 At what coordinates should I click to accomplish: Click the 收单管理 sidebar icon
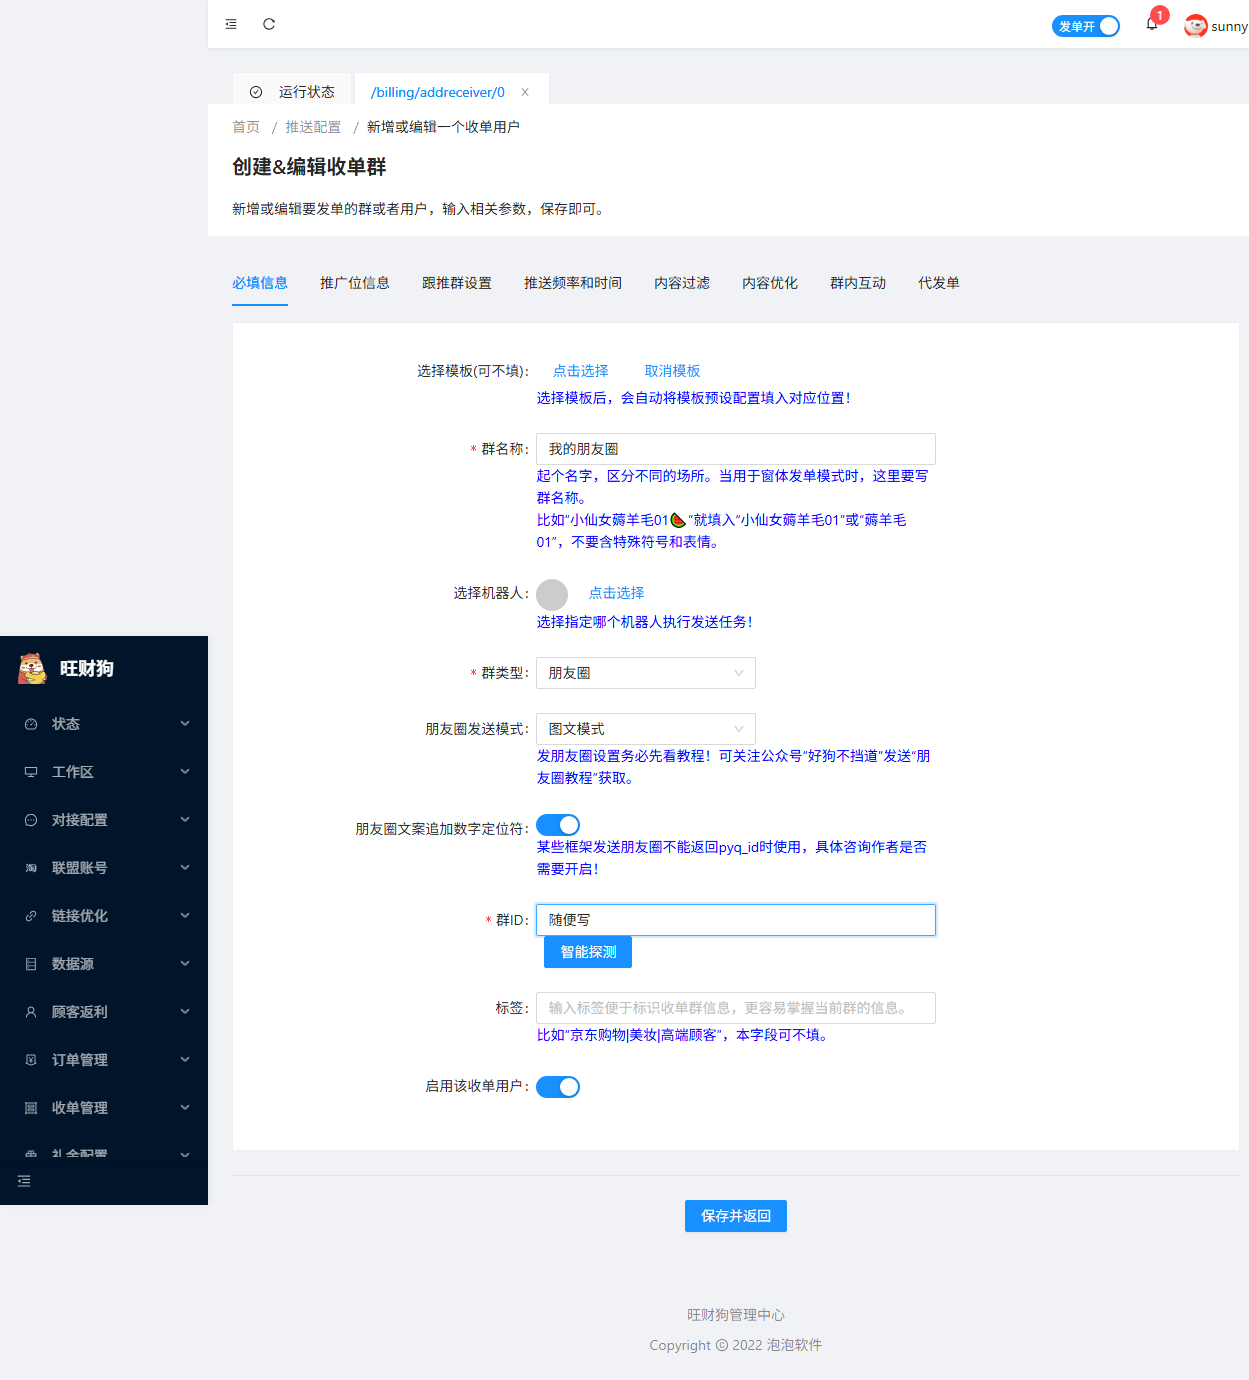31,1108
